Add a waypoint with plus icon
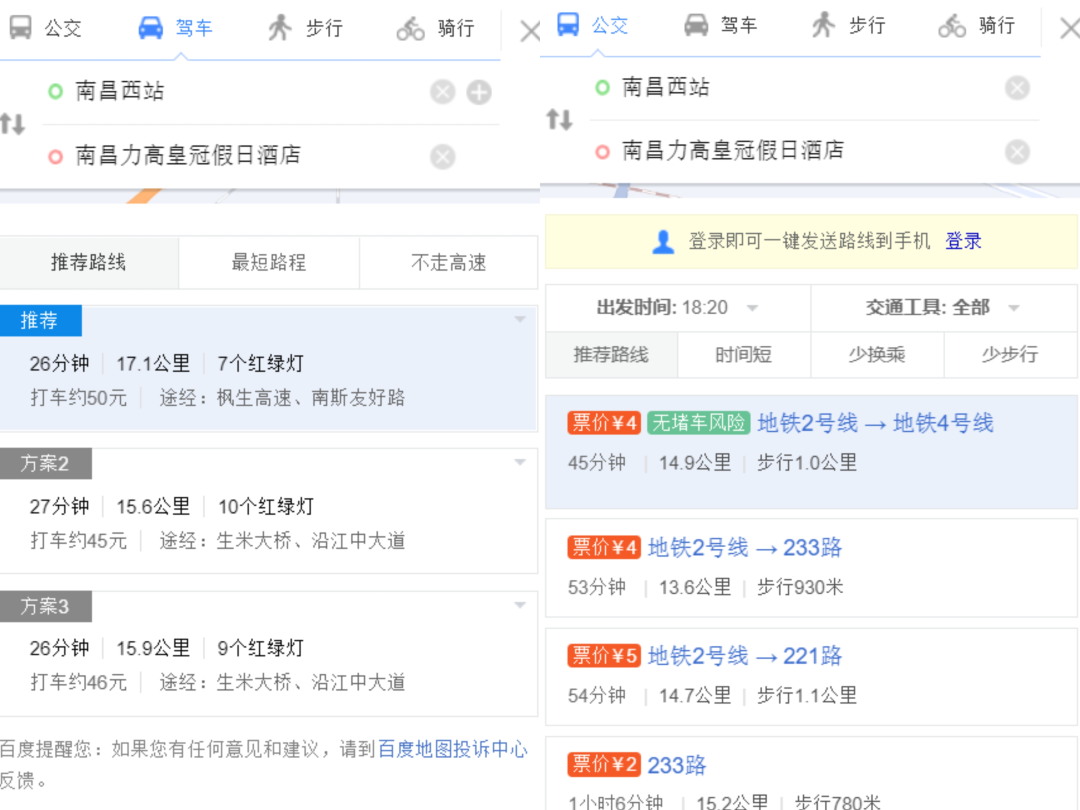The height and width of the screenshot is (810, 1080). pos(479,92)
